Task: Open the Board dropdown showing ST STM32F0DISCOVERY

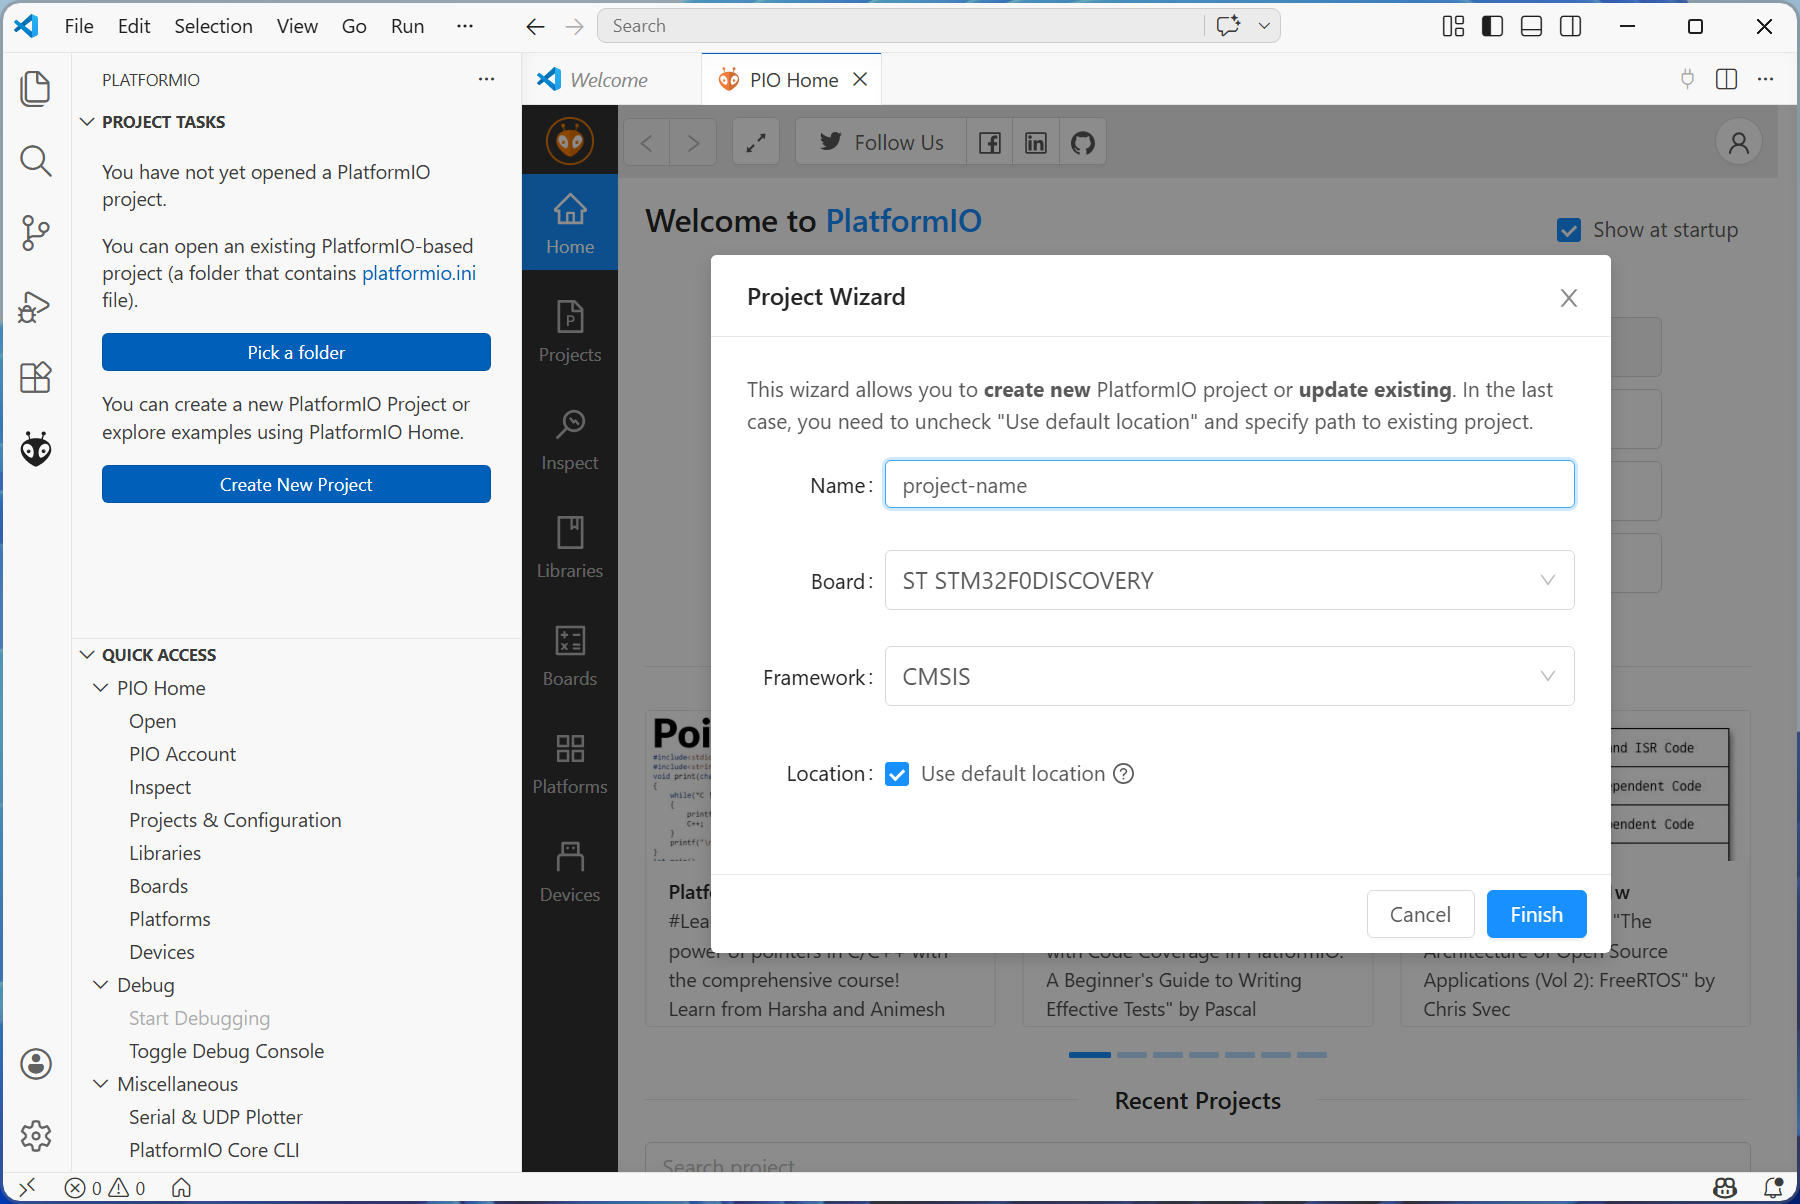Action: (x=1229, y=581)
